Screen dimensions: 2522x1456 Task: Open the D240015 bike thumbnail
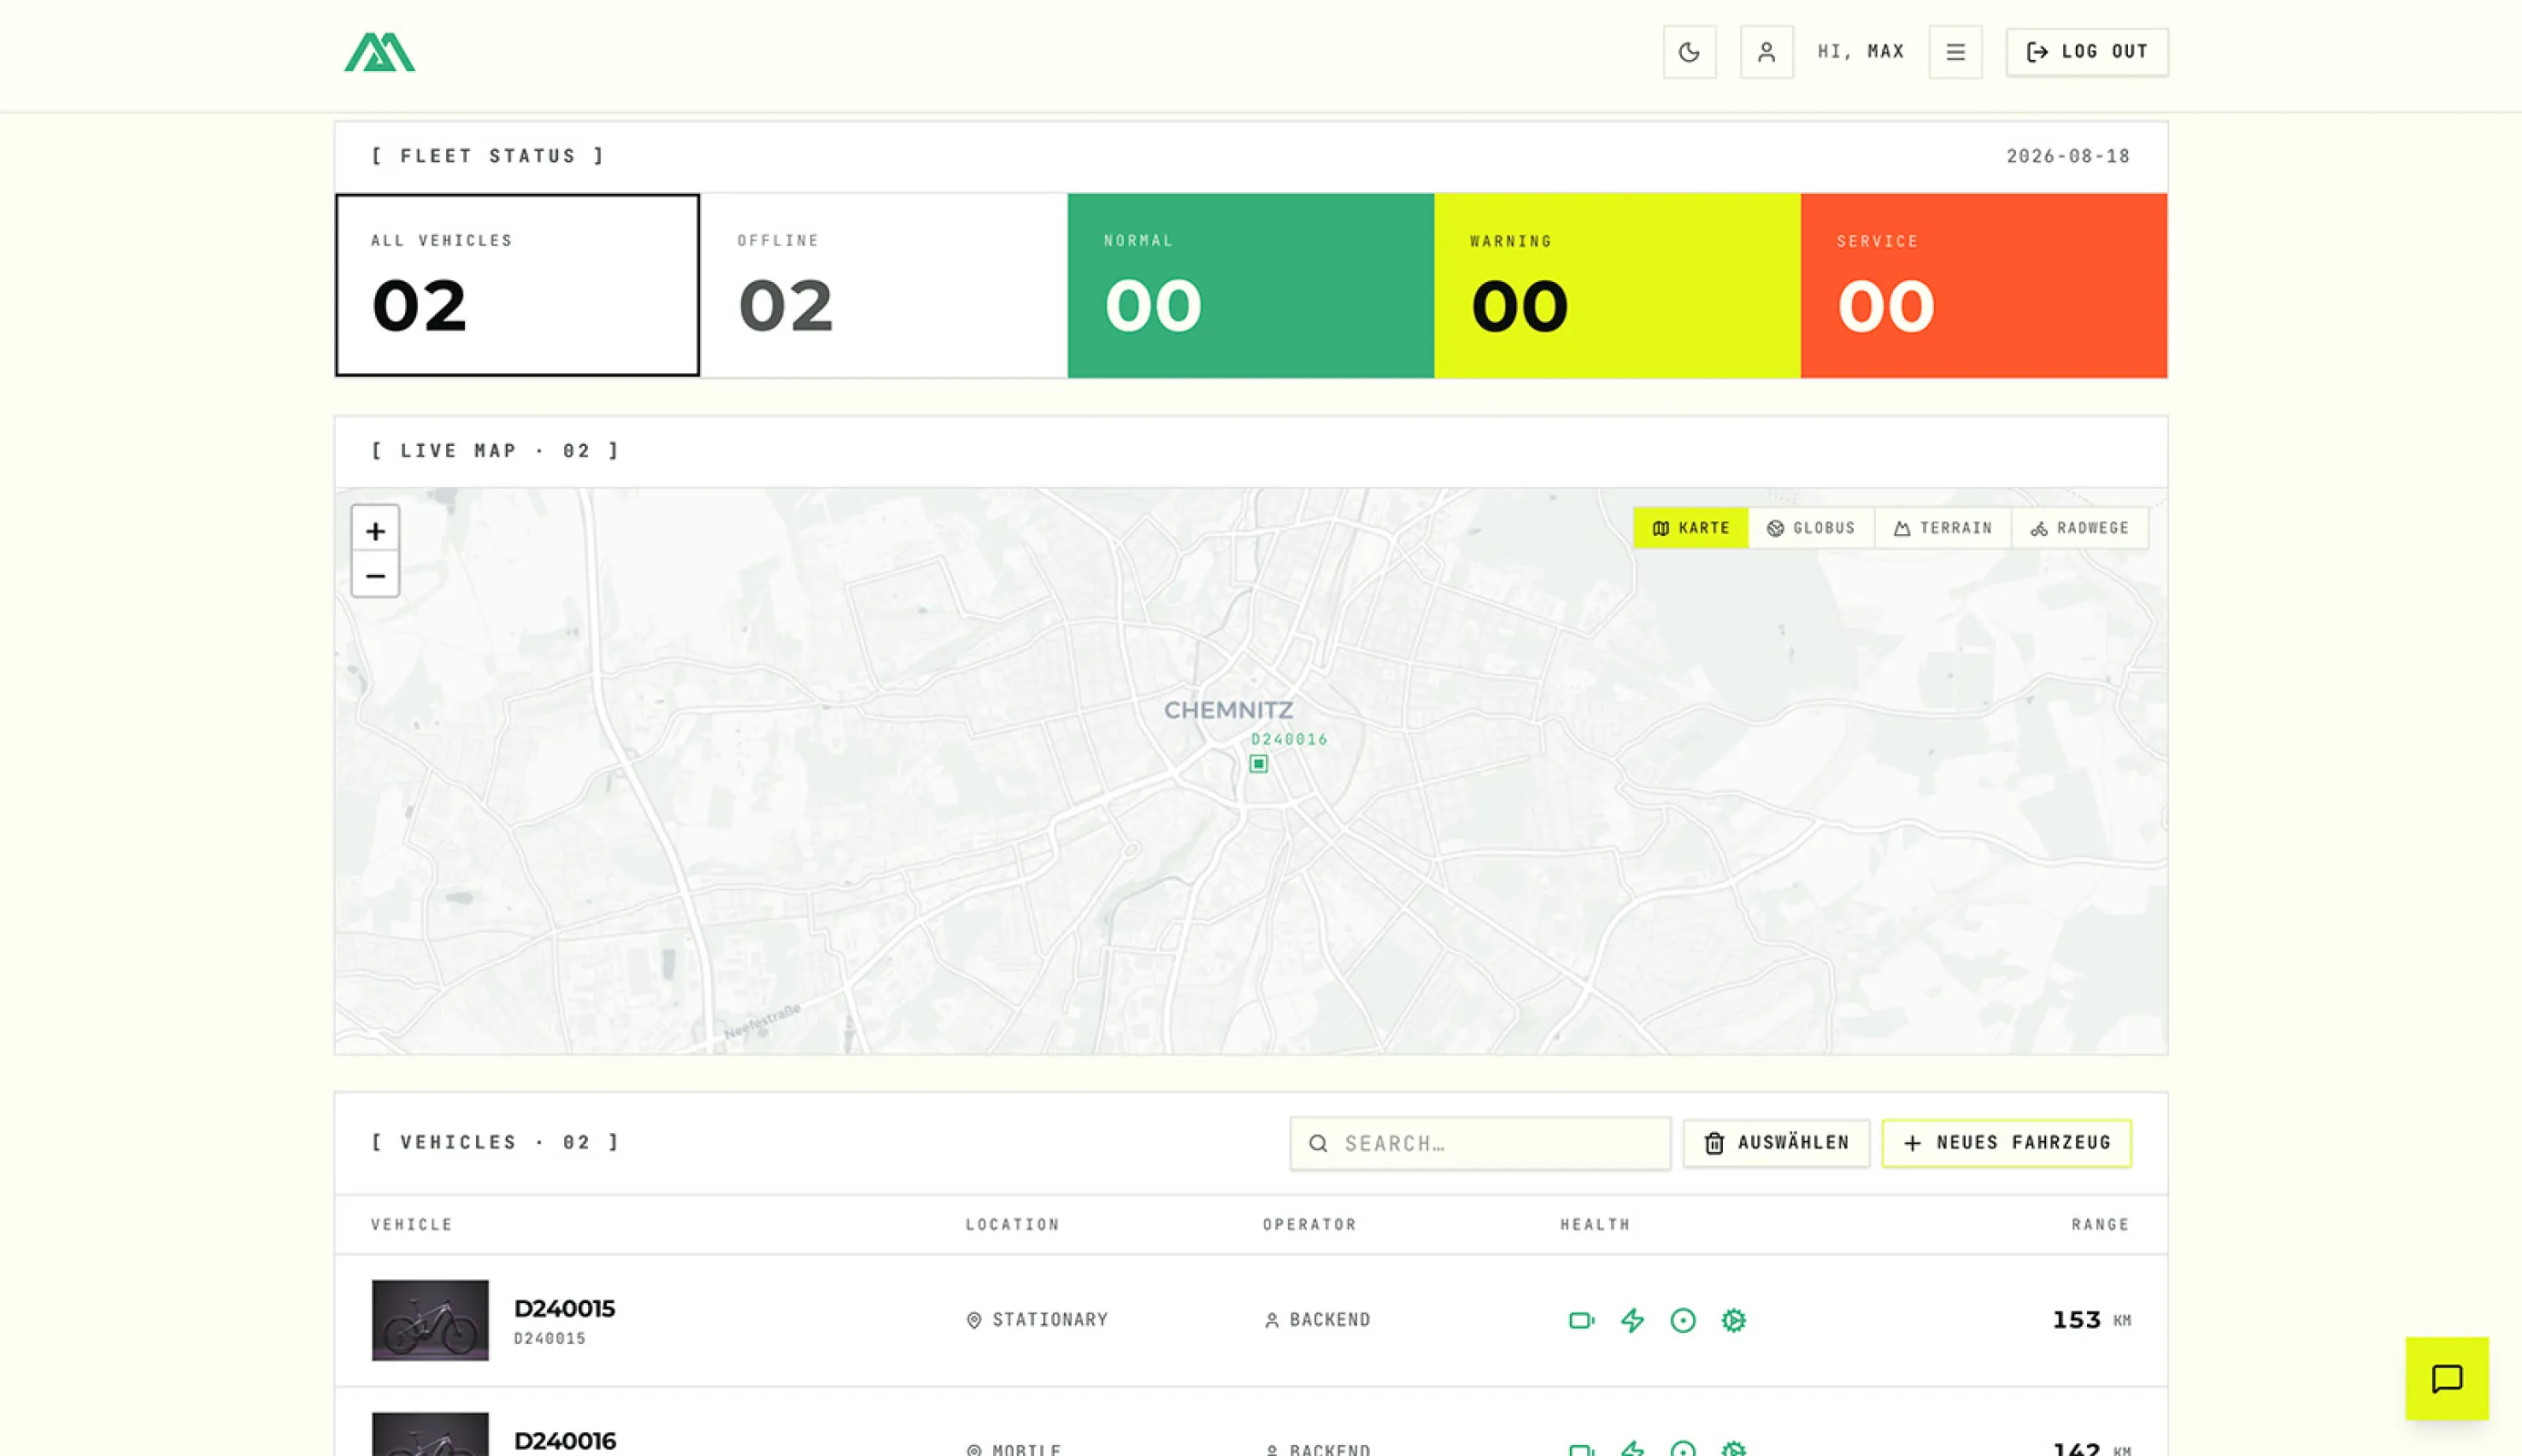(430, 1320)
